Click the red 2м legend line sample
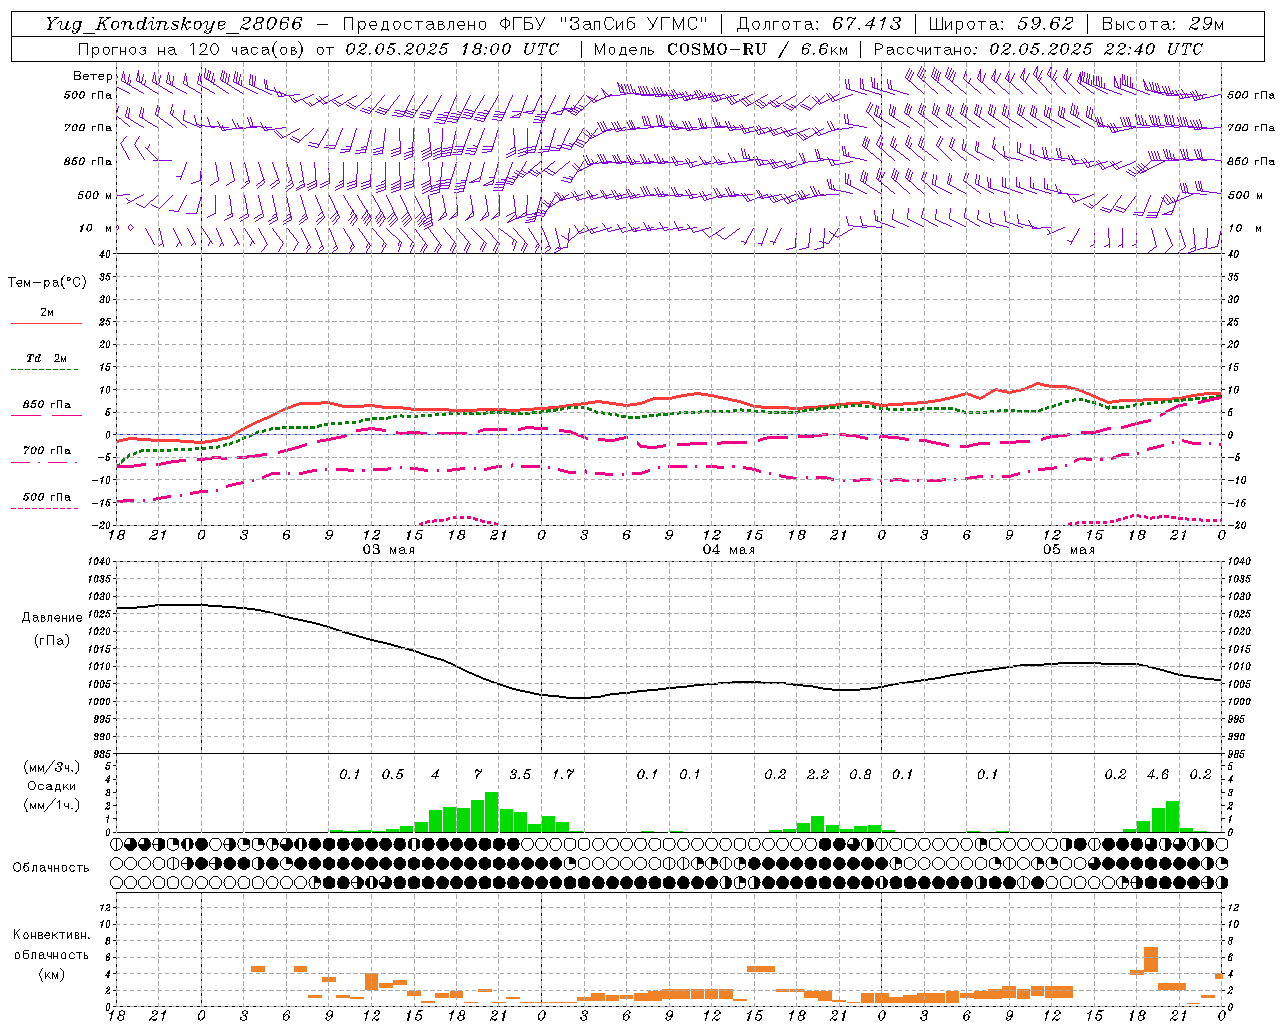Screen dimensions: 1280x1024 (x=46, y=323)
